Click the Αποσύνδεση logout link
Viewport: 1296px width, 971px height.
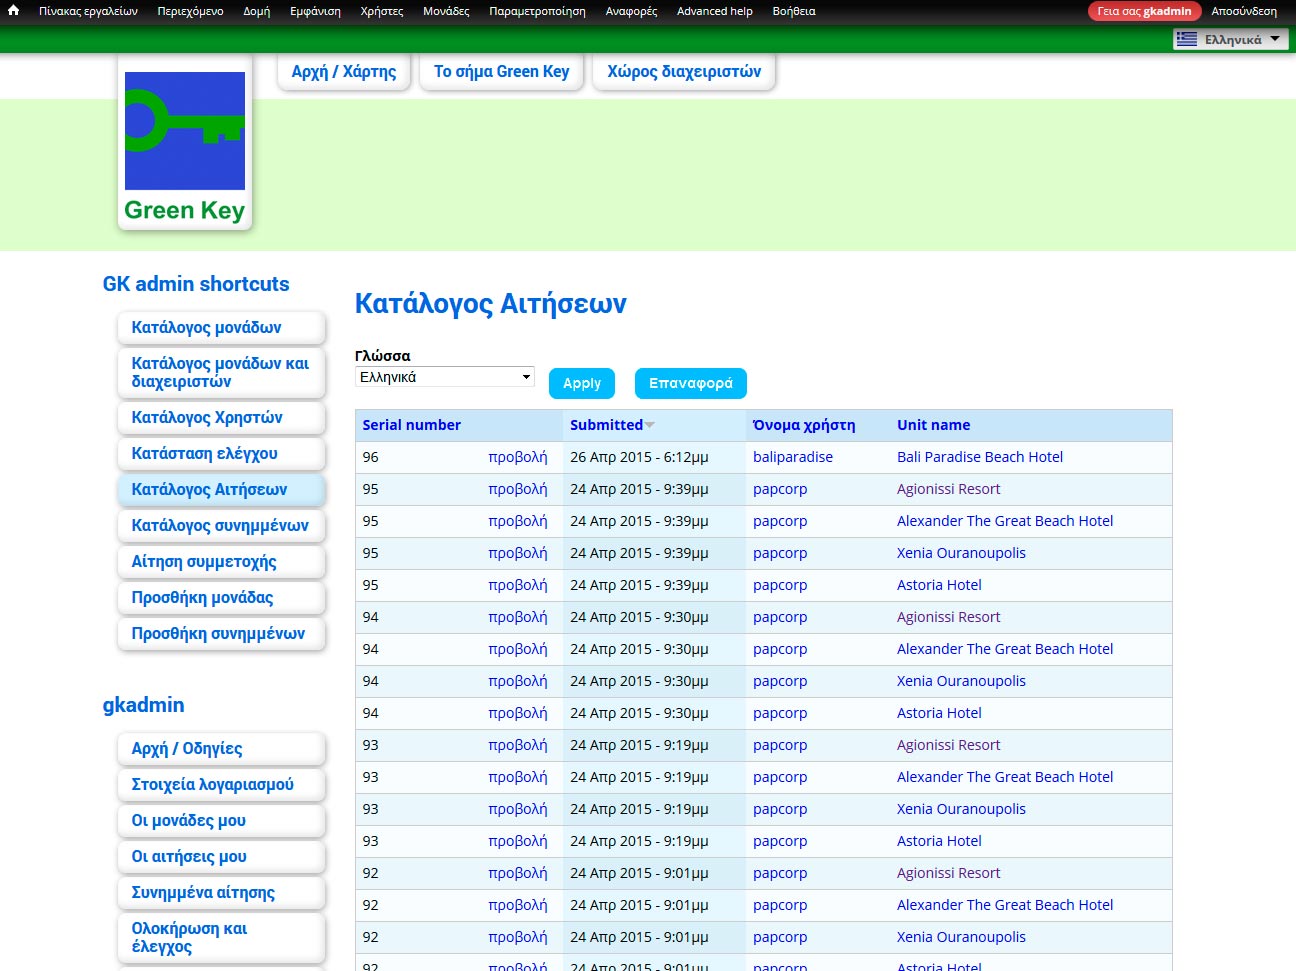click(1243, 11)
